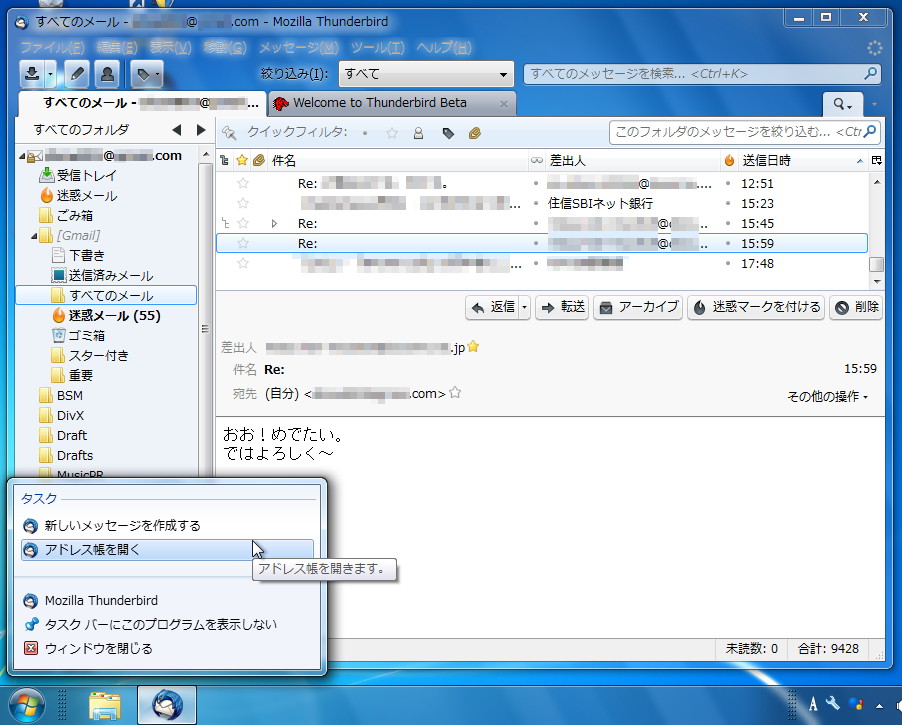This screenshot has width=902, height=725.
Task: Select the Write new message pencil icon
Action: coord(77,74)
